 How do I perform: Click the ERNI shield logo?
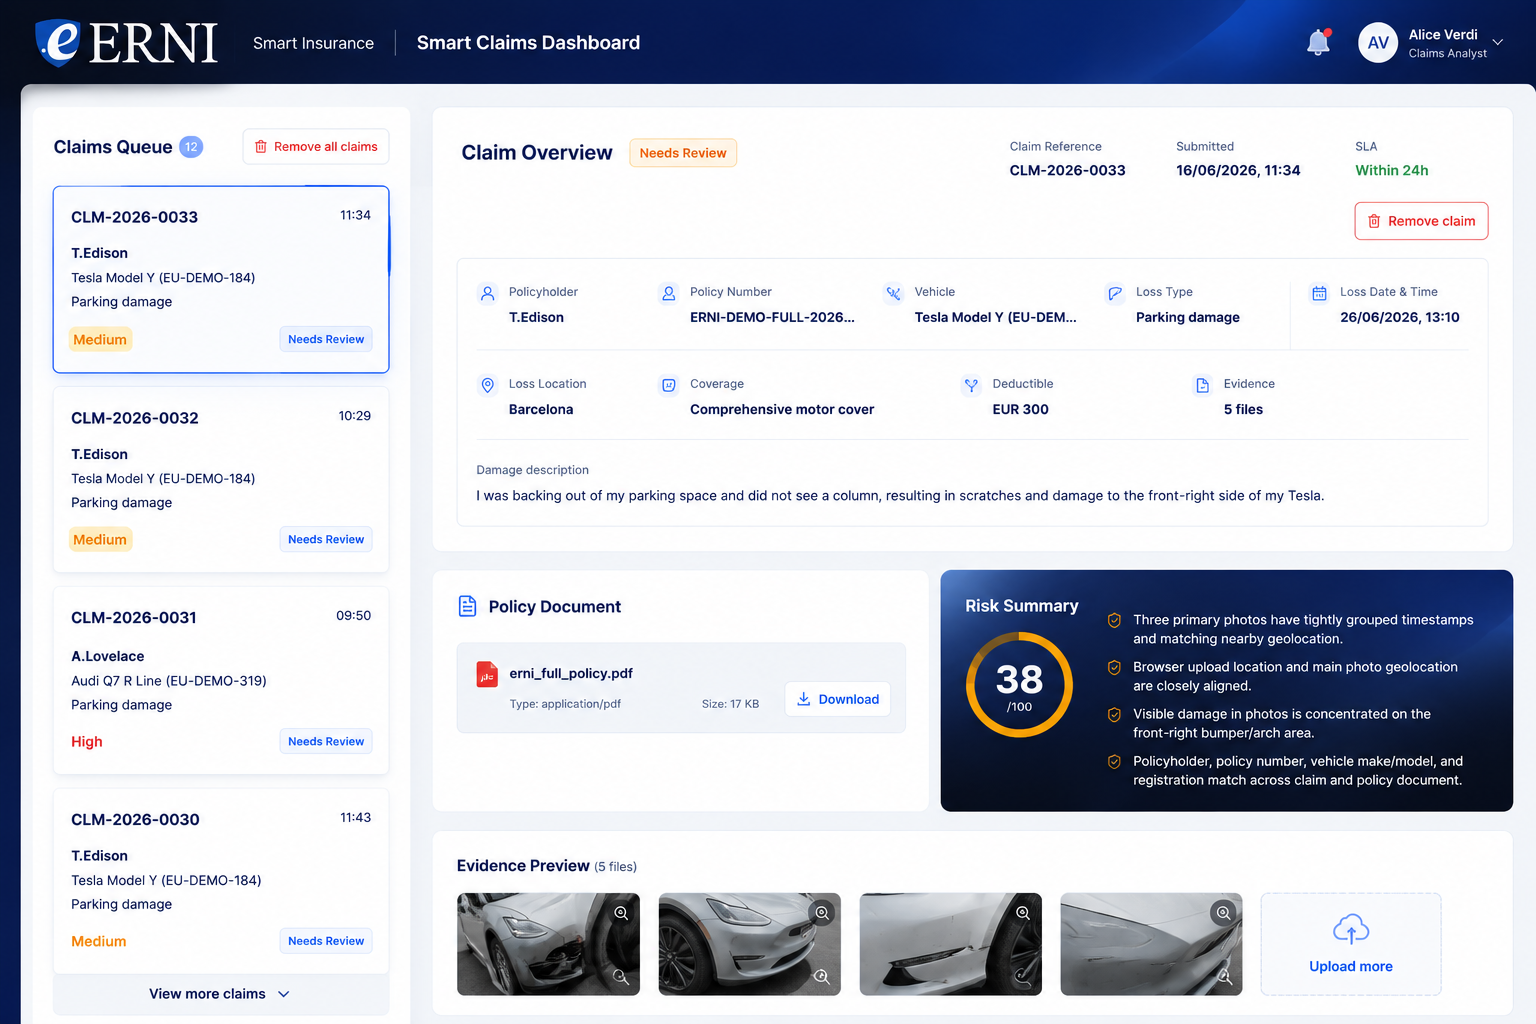click(x=58, y=42)
